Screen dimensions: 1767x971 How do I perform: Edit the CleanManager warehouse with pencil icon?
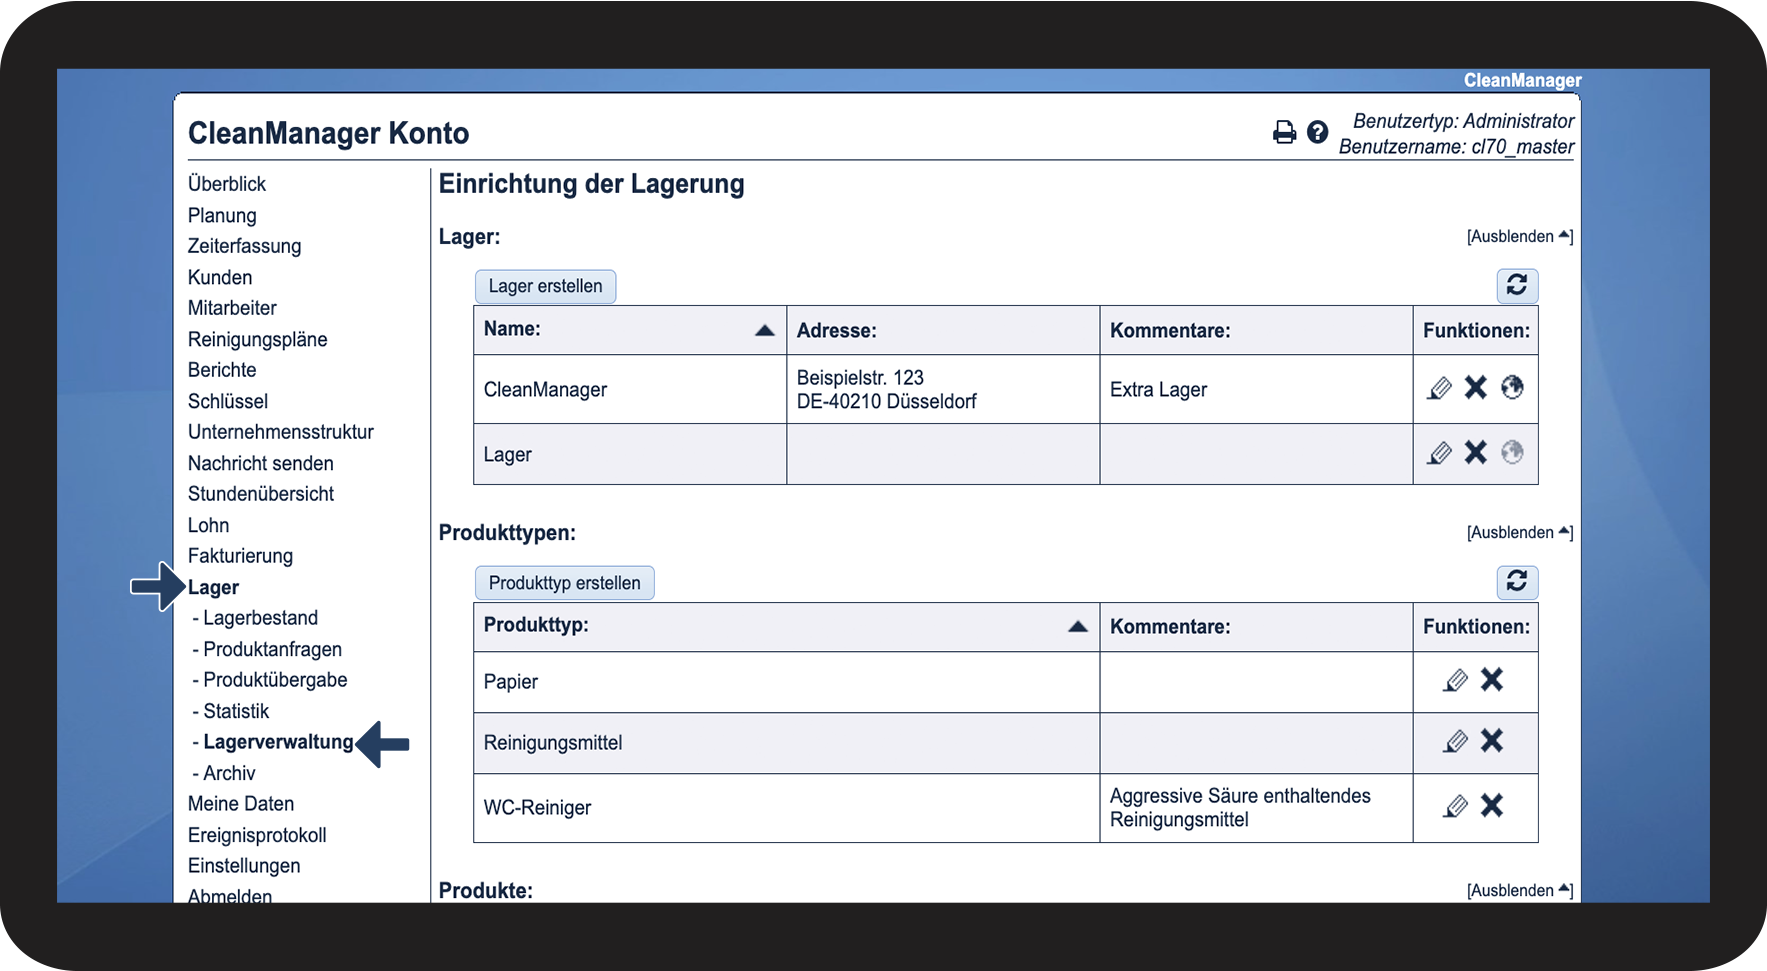click(1439, 388)
